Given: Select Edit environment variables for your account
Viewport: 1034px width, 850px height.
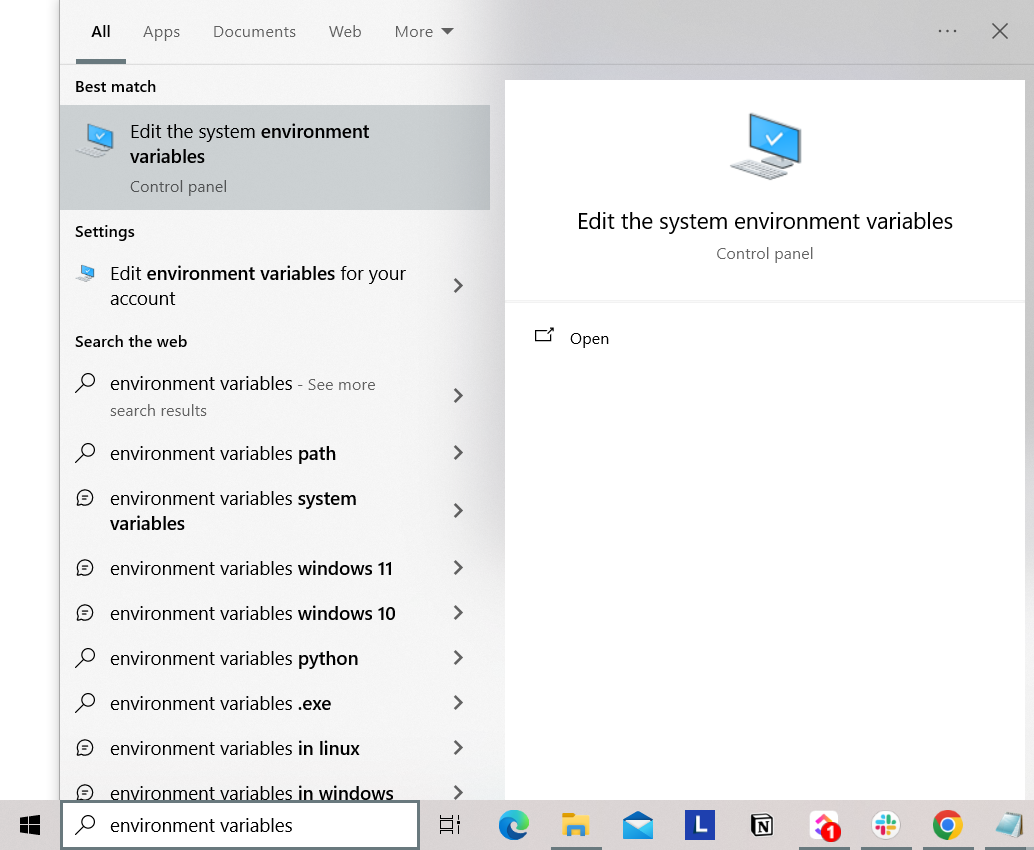Looking at the screenshot, I should point(257,286).
